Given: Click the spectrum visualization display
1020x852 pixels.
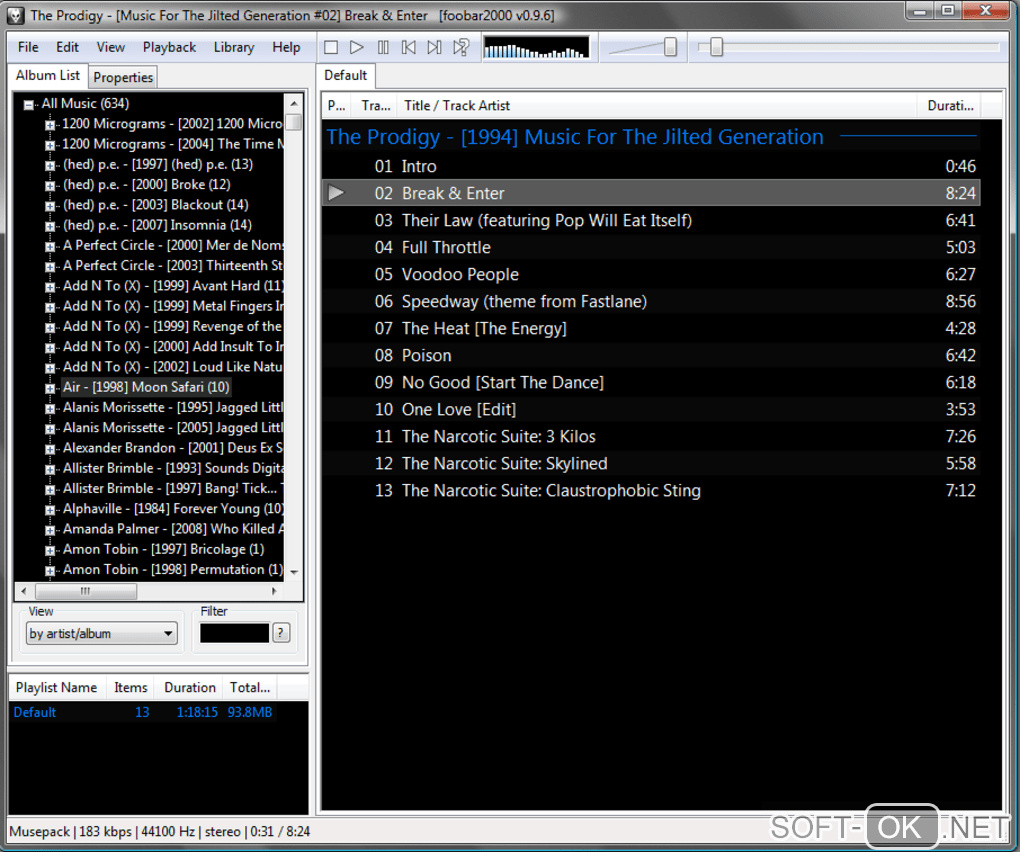Looking at the screenshot, I should [x=537, y=47].
